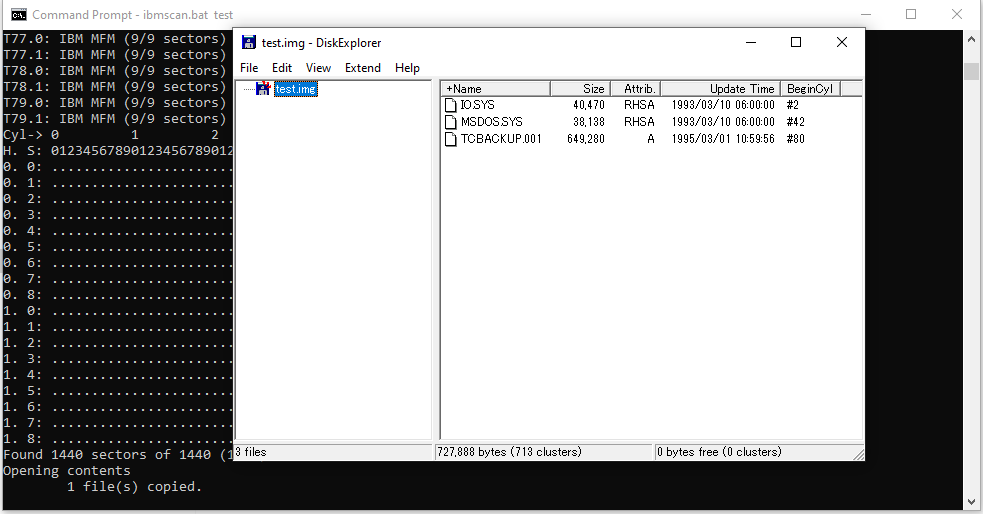This screenshot has width=983, height=514.
Task: Close the Command Prompt window
Action: tap(957, 14)
